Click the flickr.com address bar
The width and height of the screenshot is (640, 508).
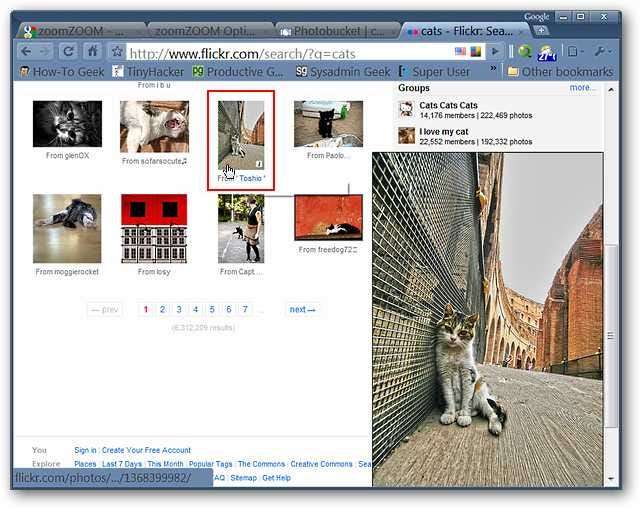coord(288,53)
